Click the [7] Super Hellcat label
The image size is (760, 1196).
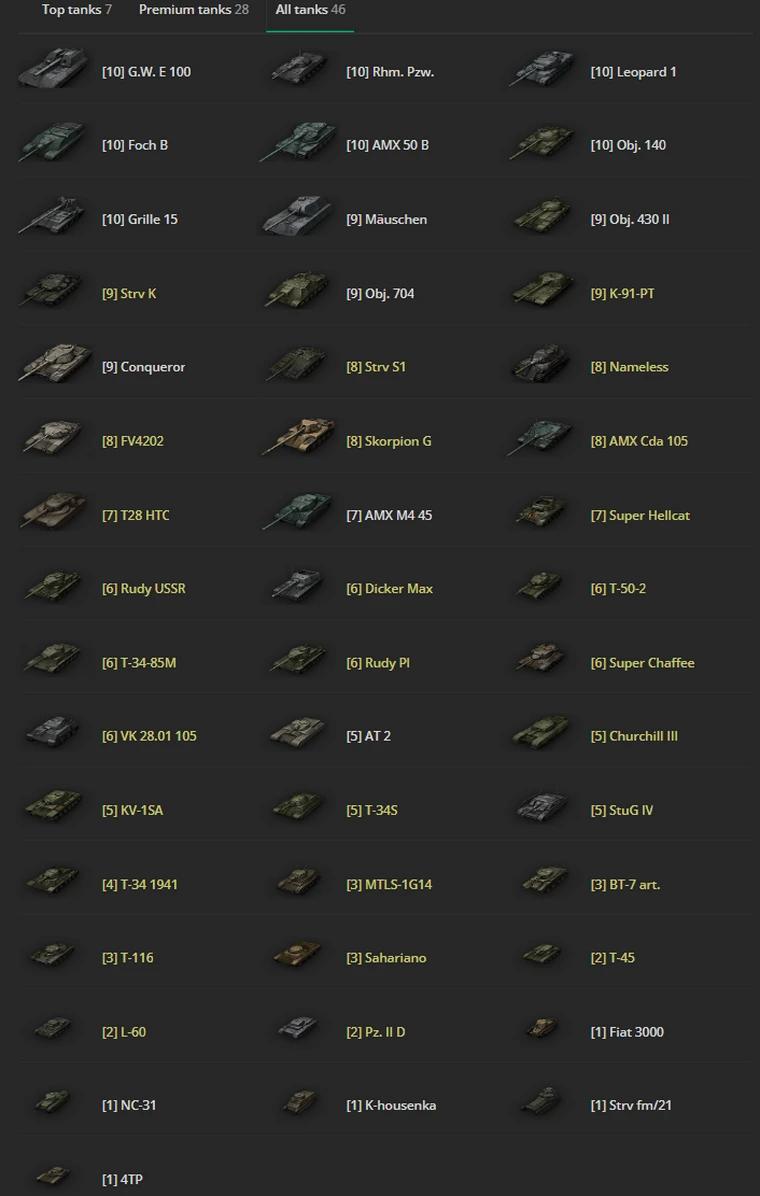pyautogui.click(x=639, y=516)
